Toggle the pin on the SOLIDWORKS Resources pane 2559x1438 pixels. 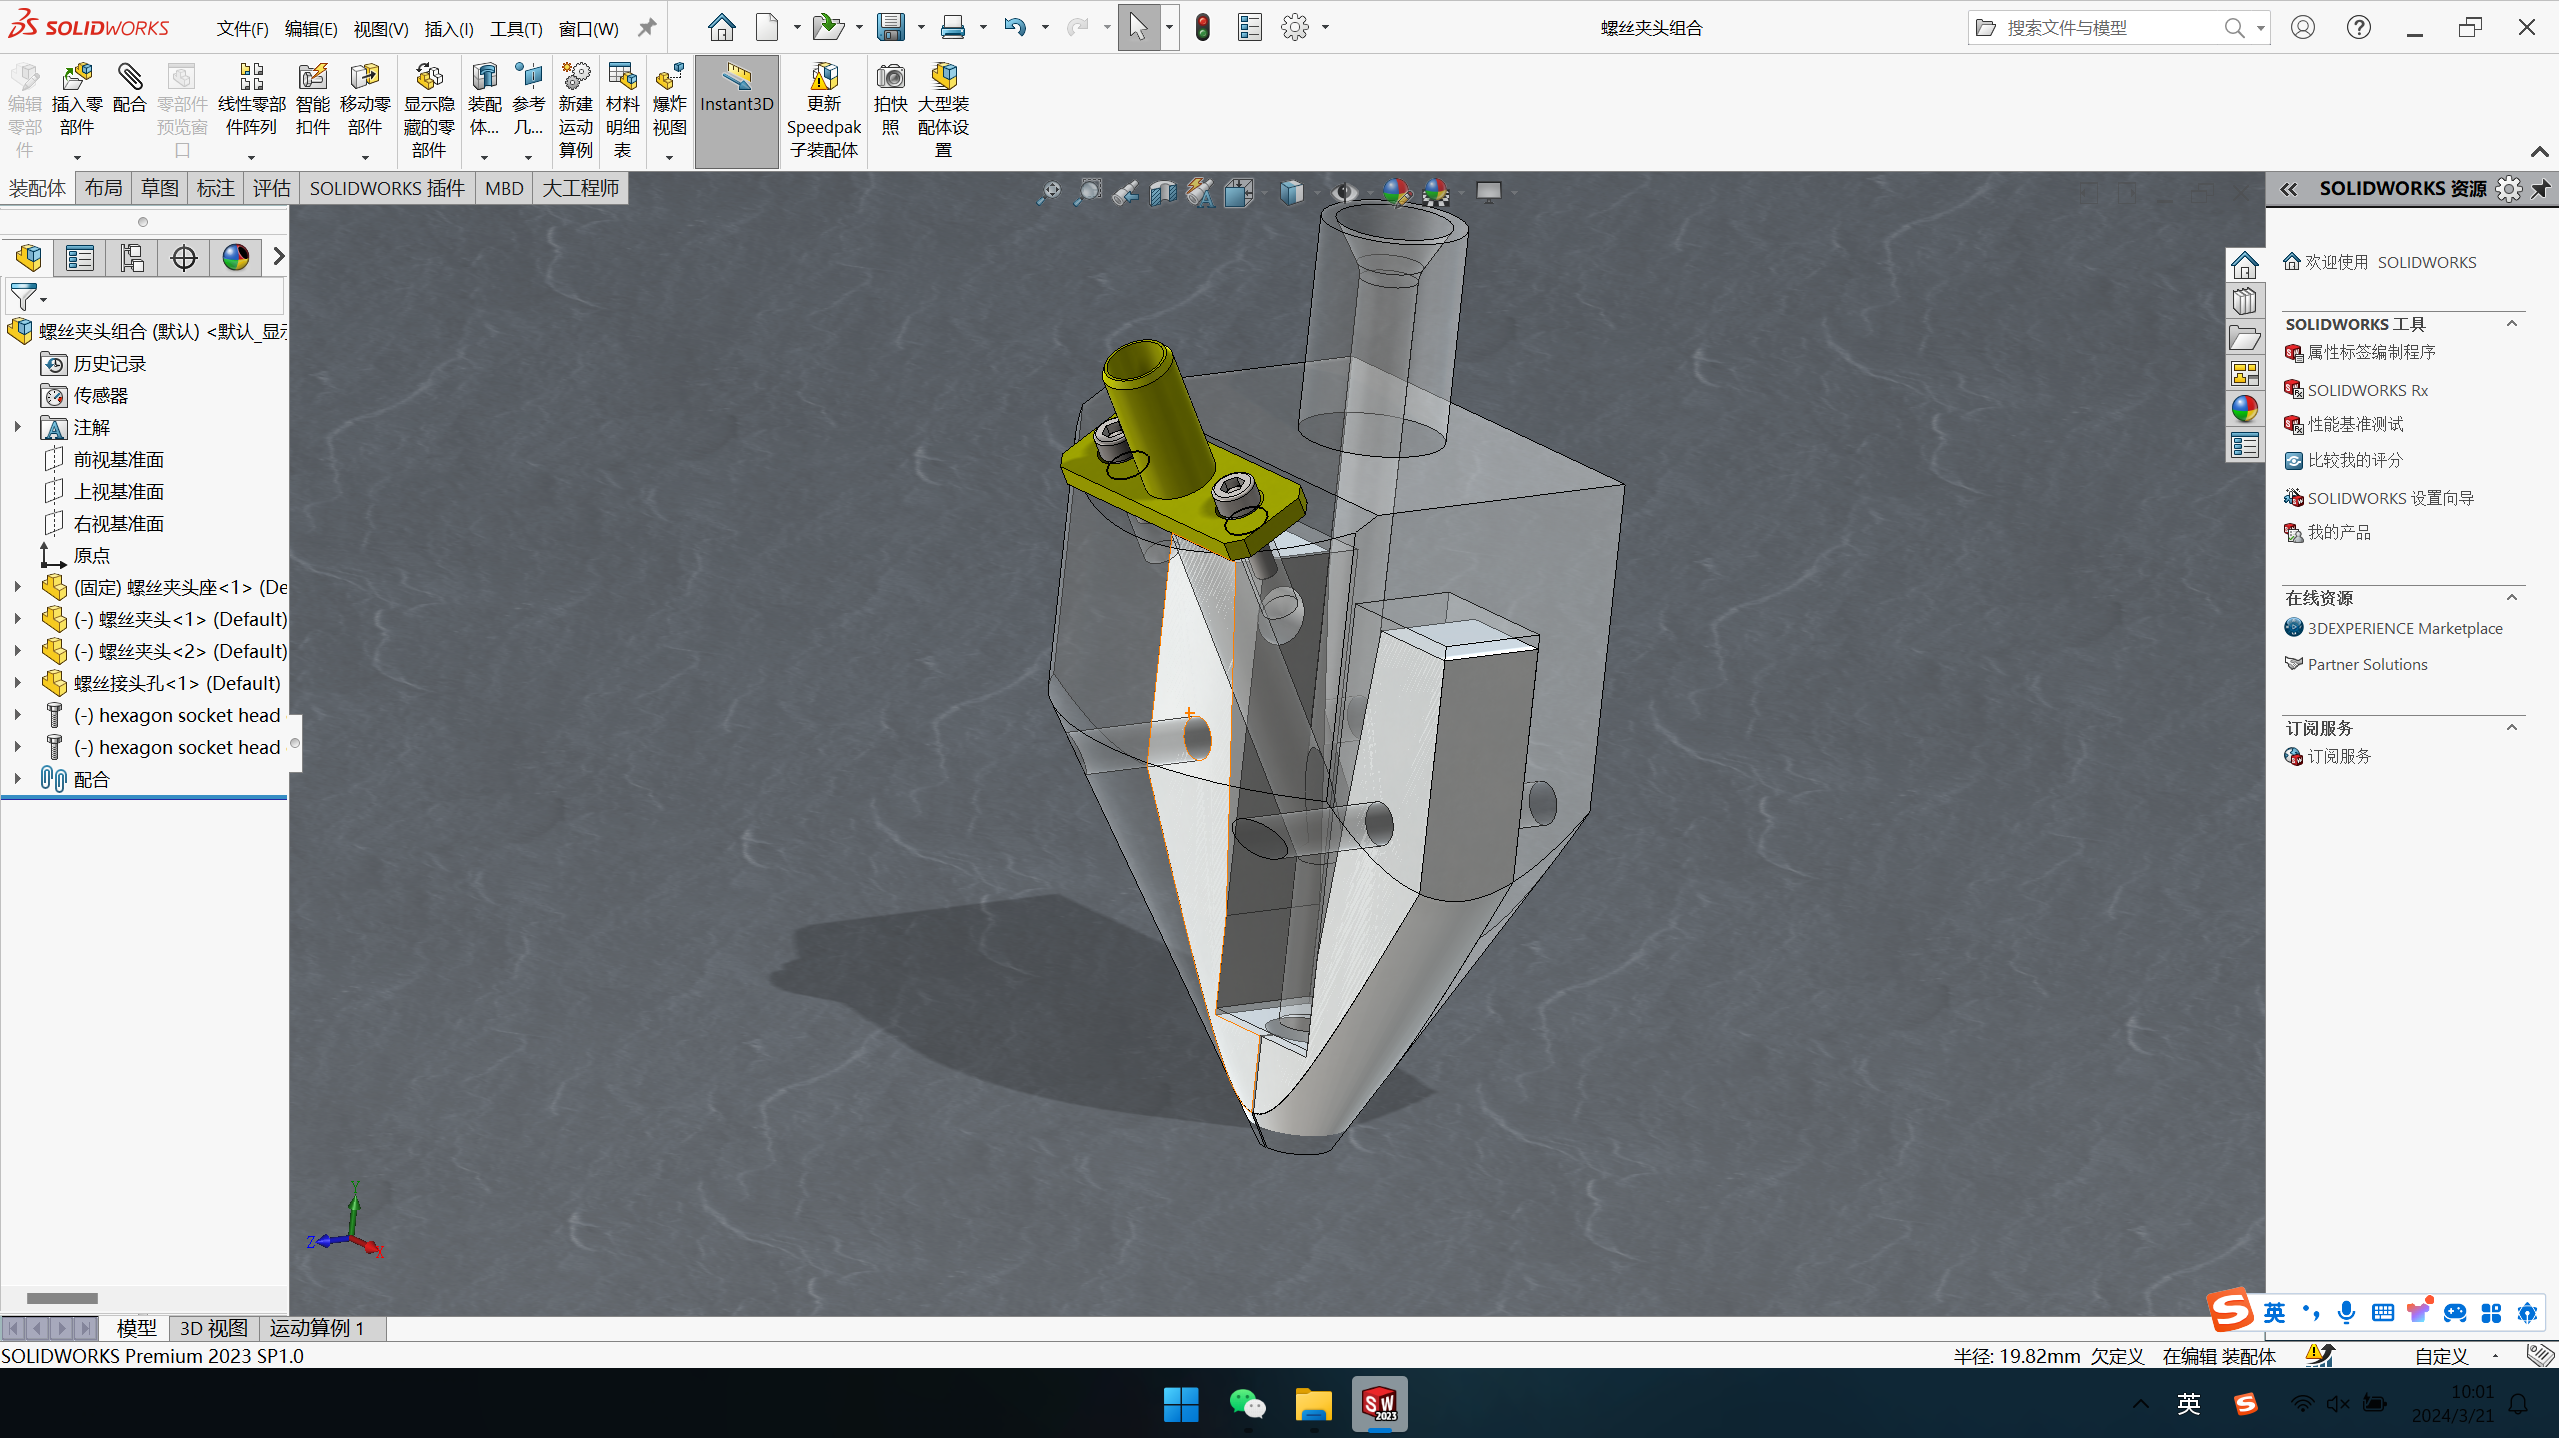[2541, 189]
